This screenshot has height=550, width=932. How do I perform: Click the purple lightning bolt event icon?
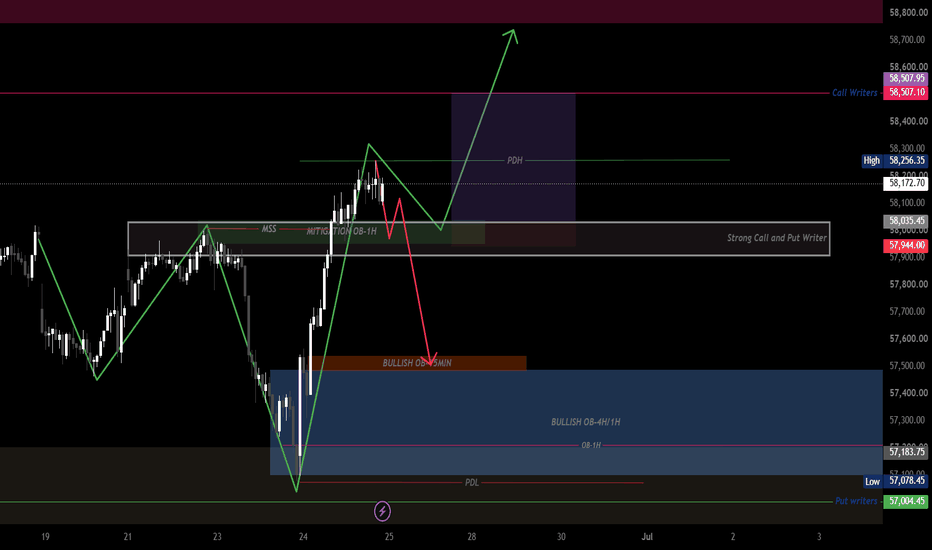point(382,511)
